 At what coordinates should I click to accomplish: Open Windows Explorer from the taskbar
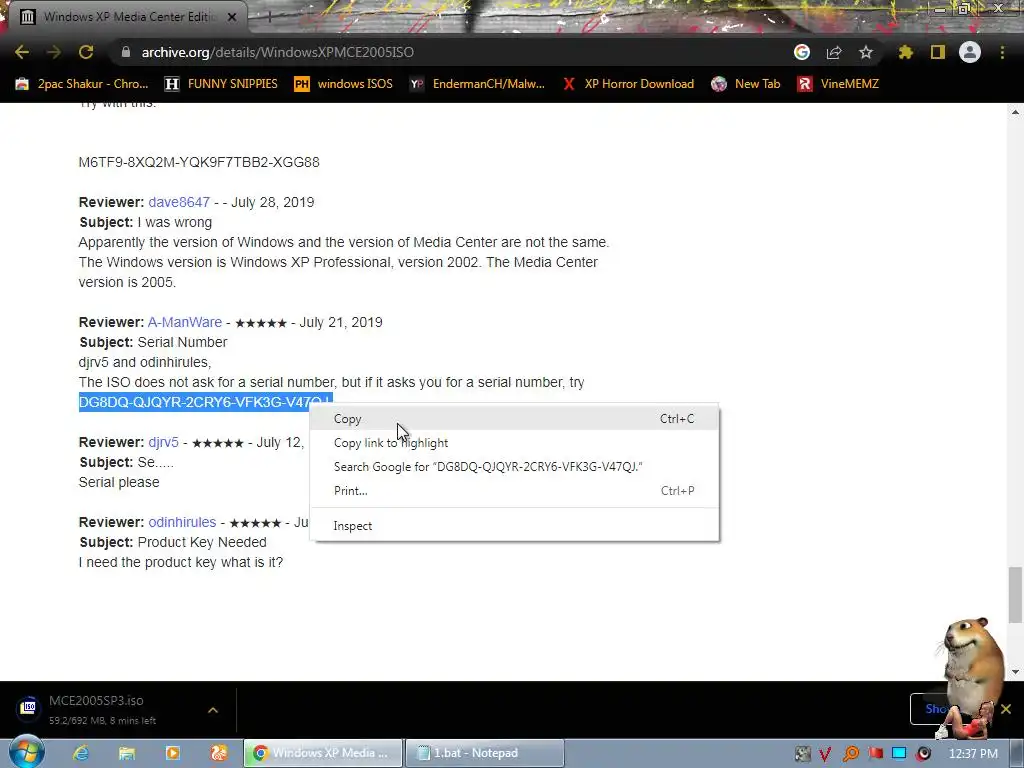pyautogui.click(x=127, y=753)
